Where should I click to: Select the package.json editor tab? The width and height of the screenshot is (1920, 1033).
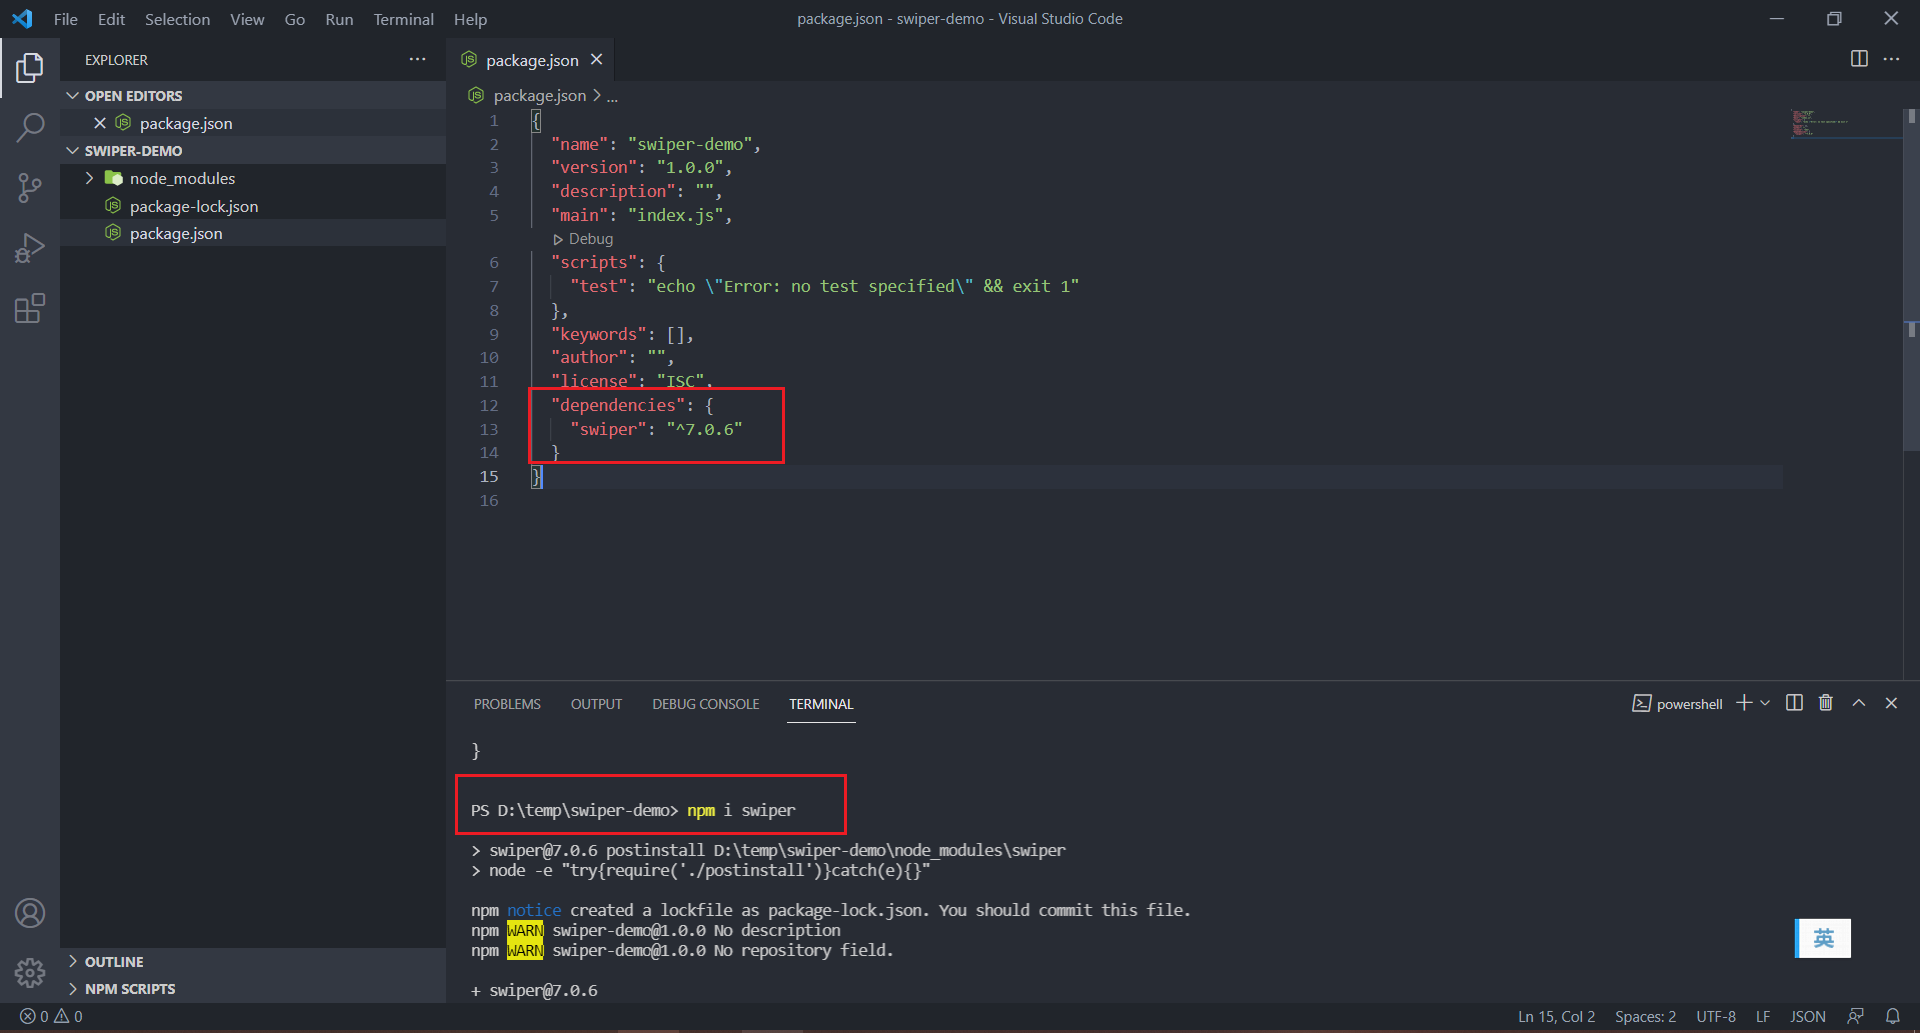click(531, 60)
